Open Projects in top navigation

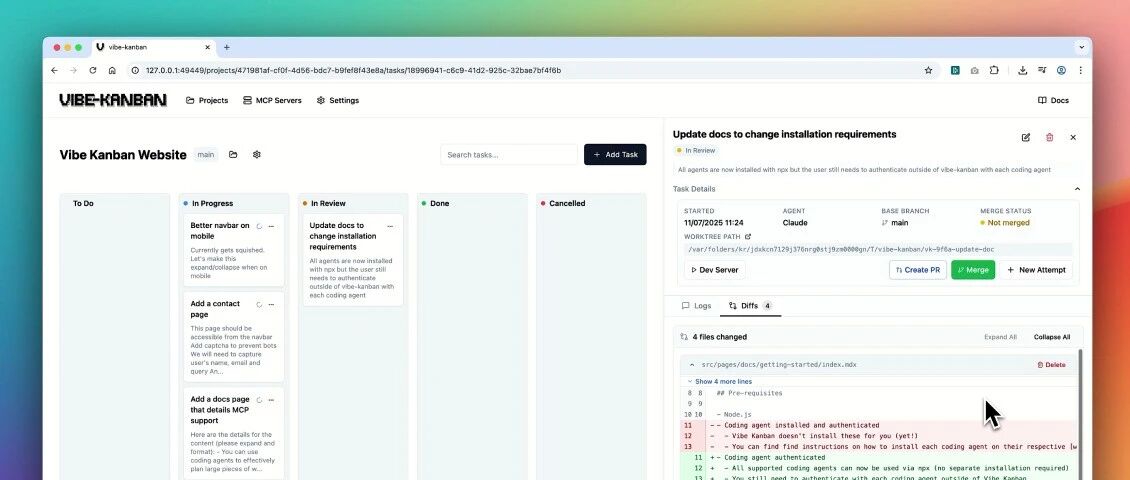(x=207, y=100)
